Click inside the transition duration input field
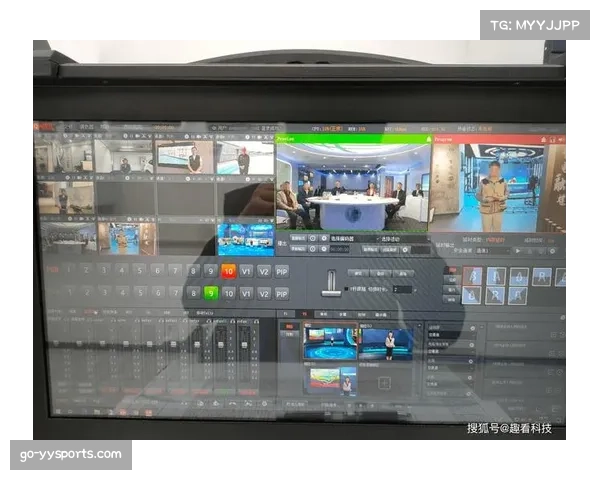The image size is (600, 480). 401,289
